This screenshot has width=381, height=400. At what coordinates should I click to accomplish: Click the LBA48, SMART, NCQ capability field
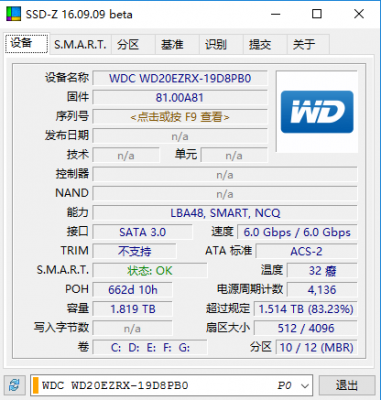coord(225,213)
